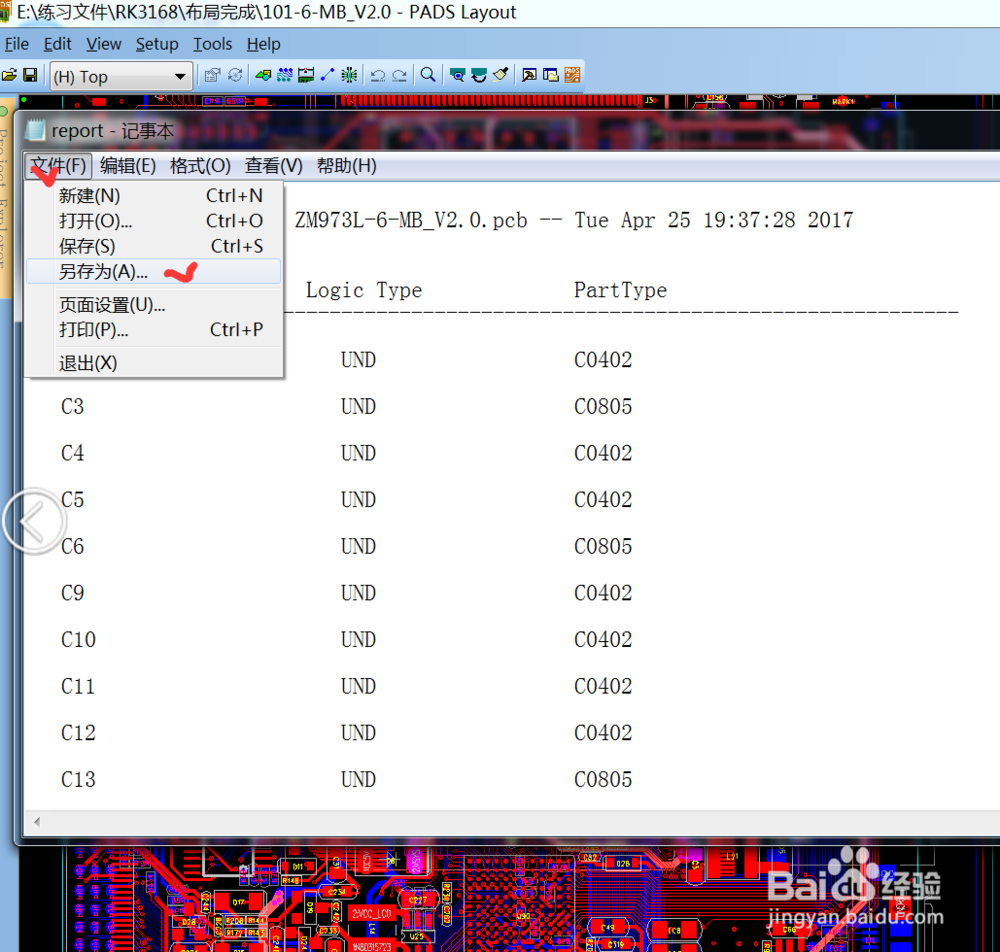Viewport: 1000px width, 952px height.
Task: Click the C10 reference text
Action: [x=78, y=640]
